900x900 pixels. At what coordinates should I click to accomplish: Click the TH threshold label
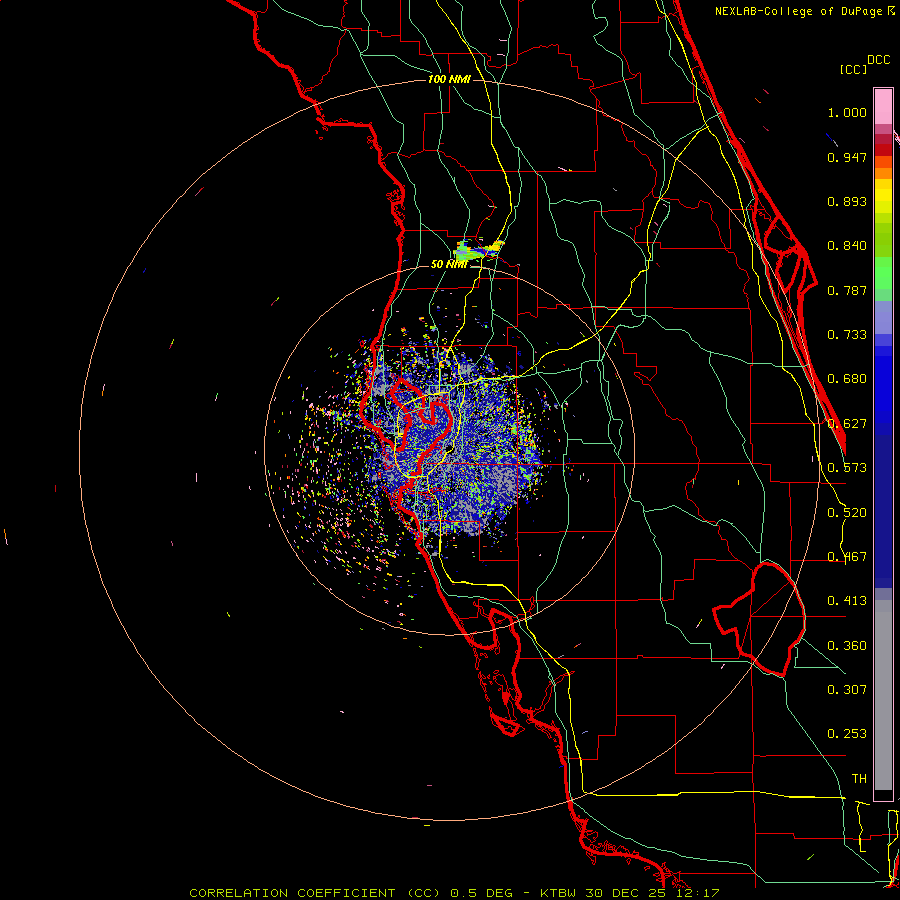(859, 779)
